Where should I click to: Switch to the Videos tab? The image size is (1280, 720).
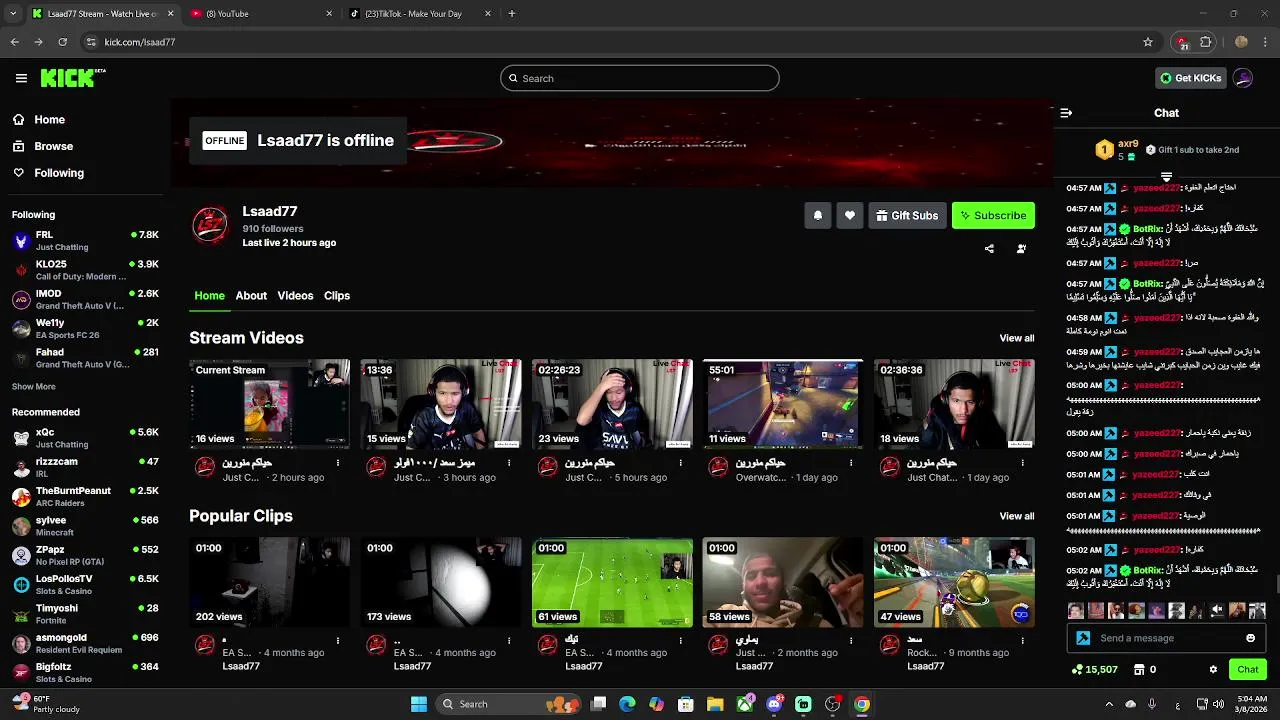[295, 296]
